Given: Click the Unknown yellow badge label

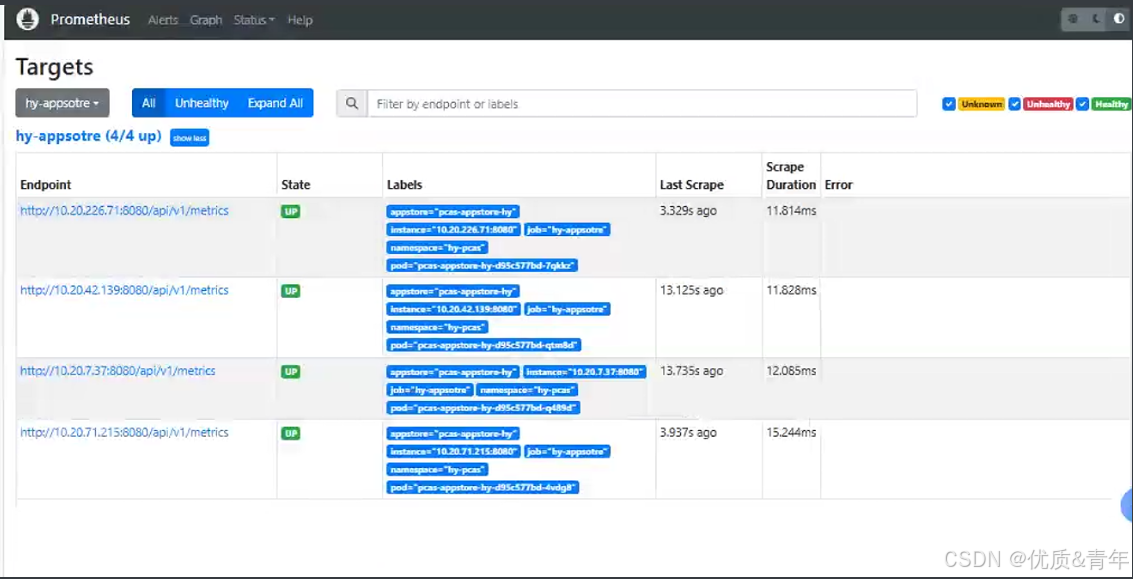Looking at the screenshot, I should [981, 104].
